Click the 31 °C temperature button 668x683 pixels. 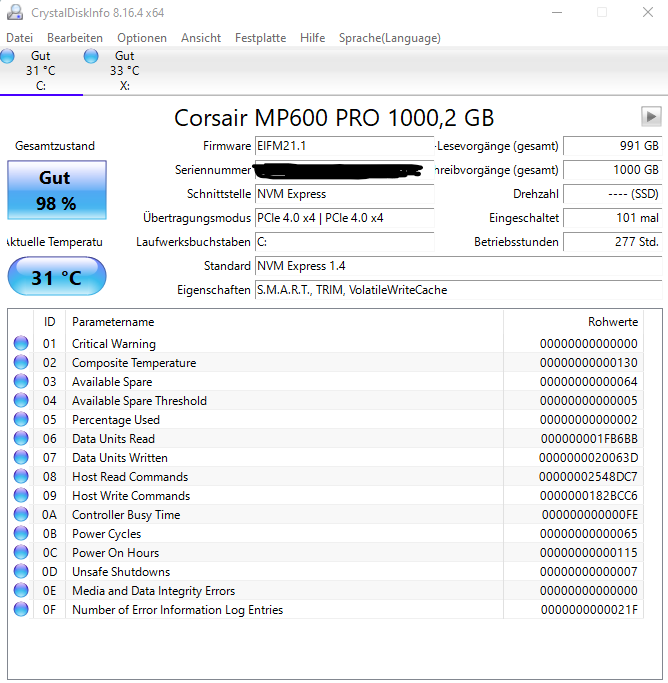(x=57, y=277)
